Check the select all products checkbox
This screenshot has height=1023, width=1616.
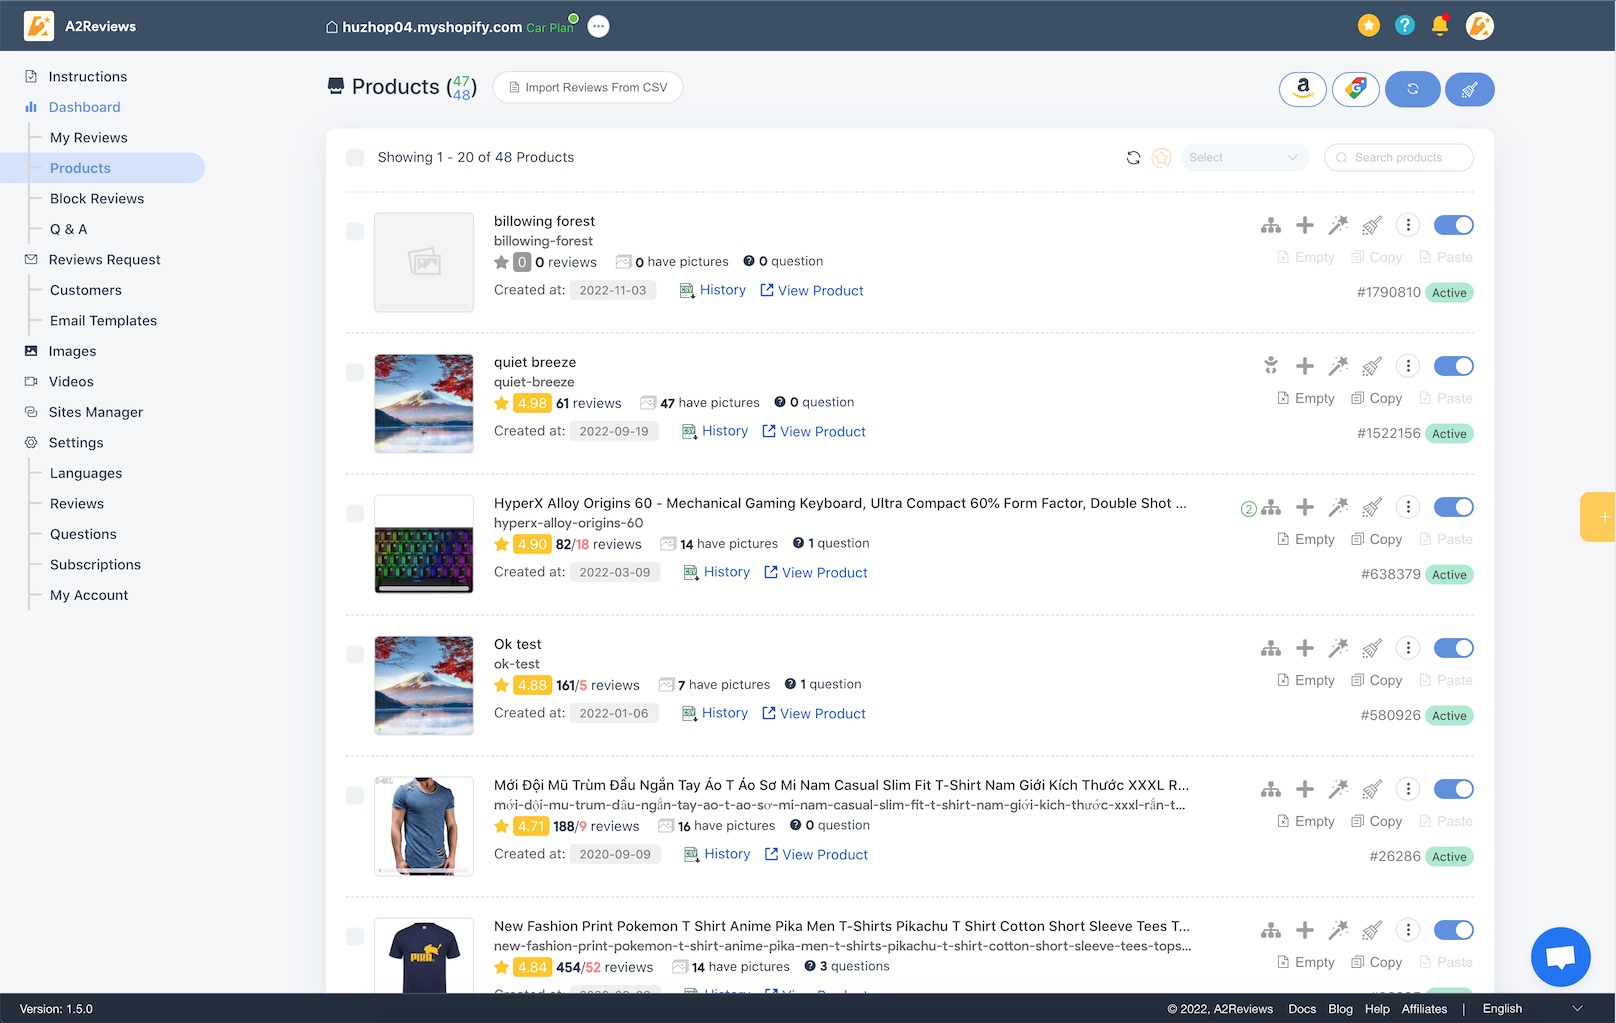[355, 158]
